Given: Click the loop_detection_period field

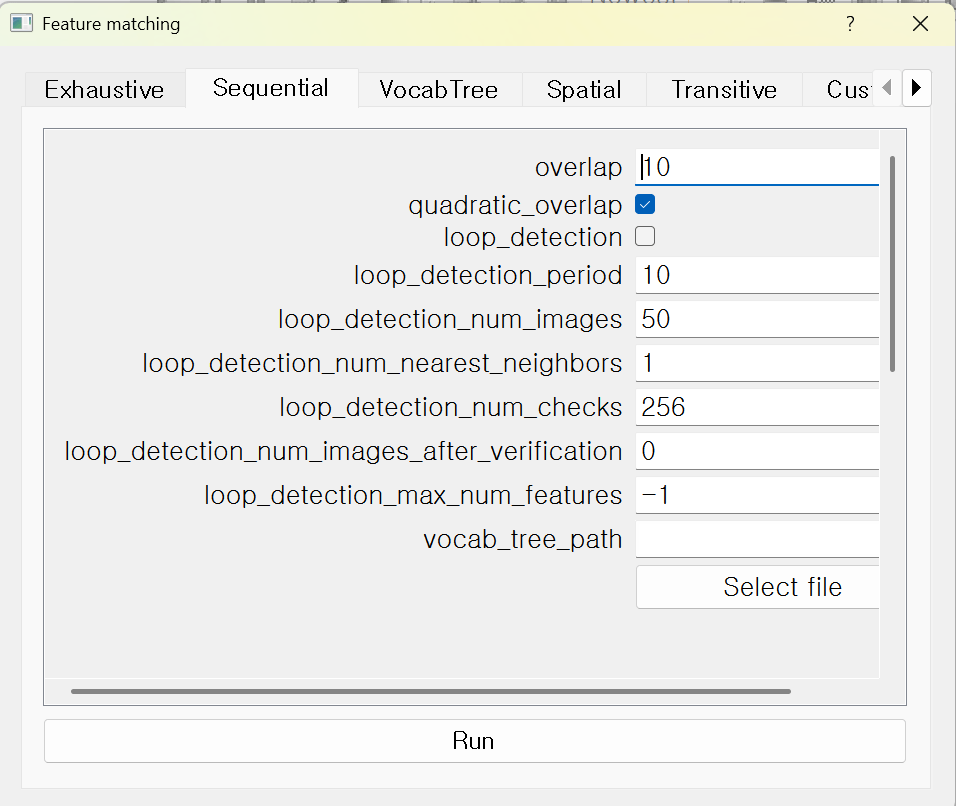Looking at the screenshot, I should click(757, 275).
